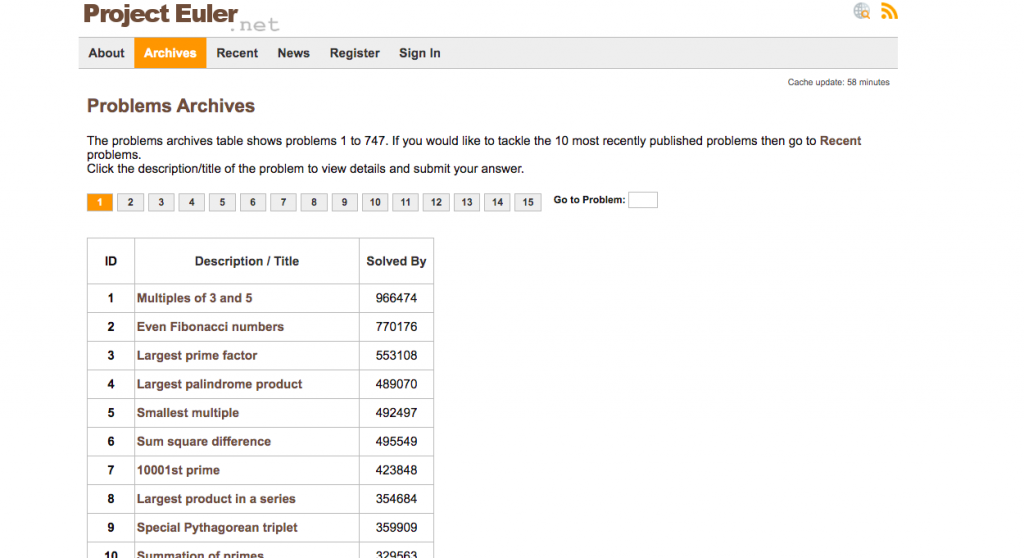1024x558 pixels.
Task: Click the Go to Problem input box
Action: pos(642,200)
